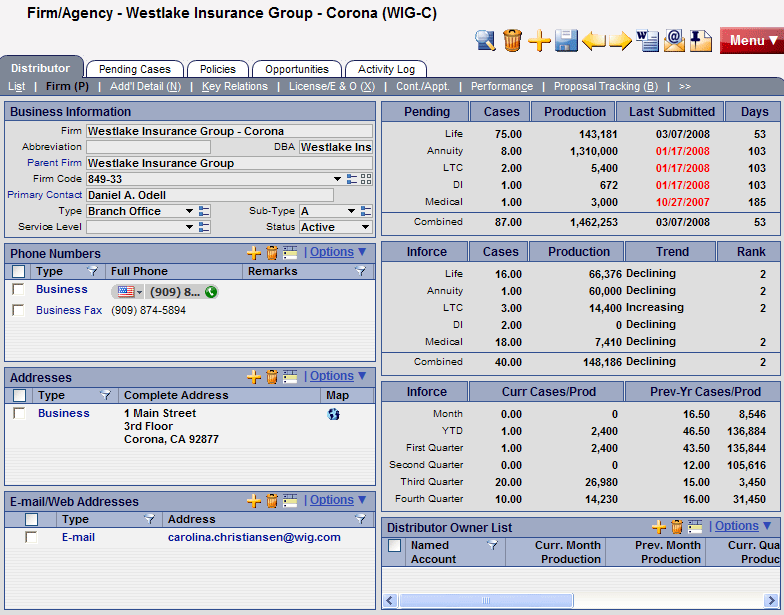Image resolution: width=784 pixels, height=615 pixels.
Task: Click the save floppy disk icon
Action: click(567, 41)
